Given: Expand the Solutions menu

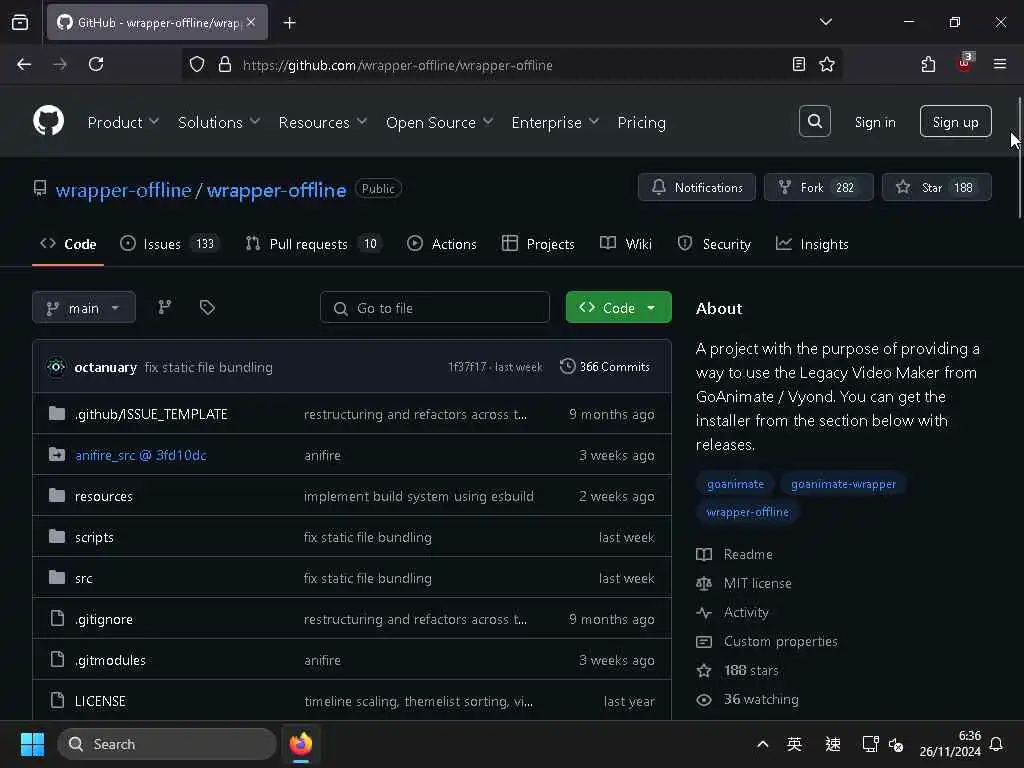Looking at the screenshot, I should [x=219, y=122].
